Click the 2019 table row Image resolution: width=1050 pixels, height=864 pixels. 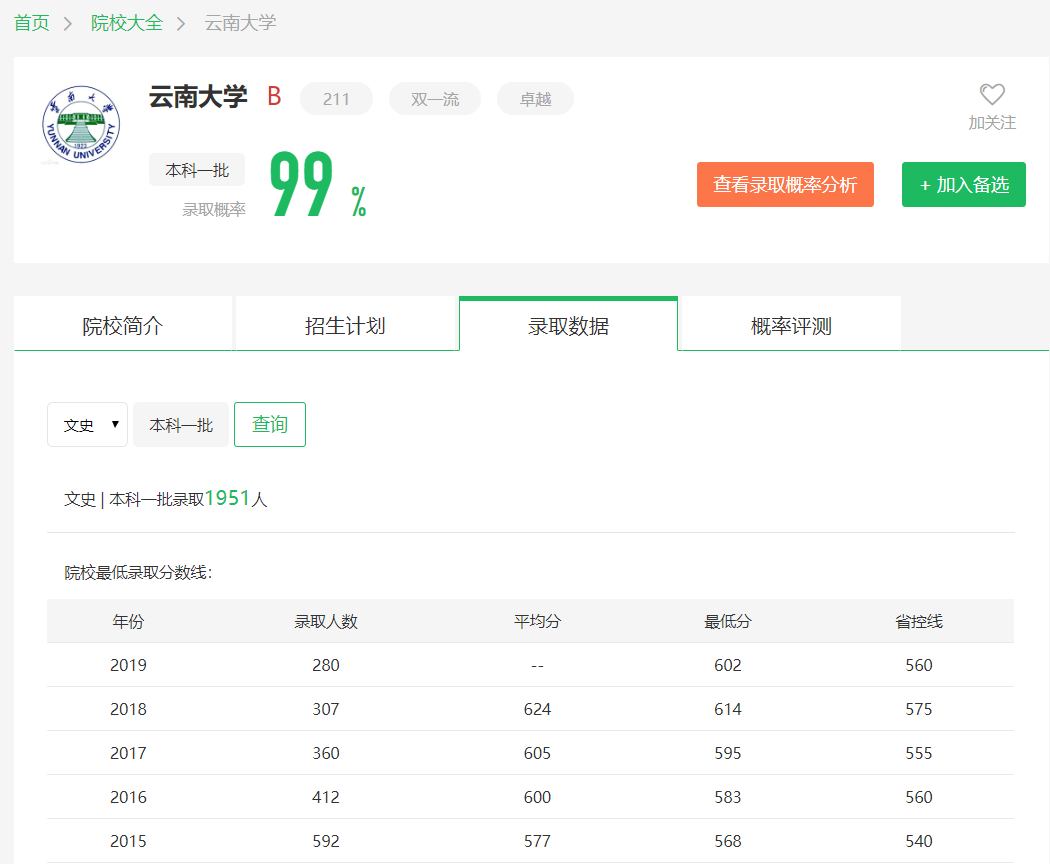tap(530, 665)
